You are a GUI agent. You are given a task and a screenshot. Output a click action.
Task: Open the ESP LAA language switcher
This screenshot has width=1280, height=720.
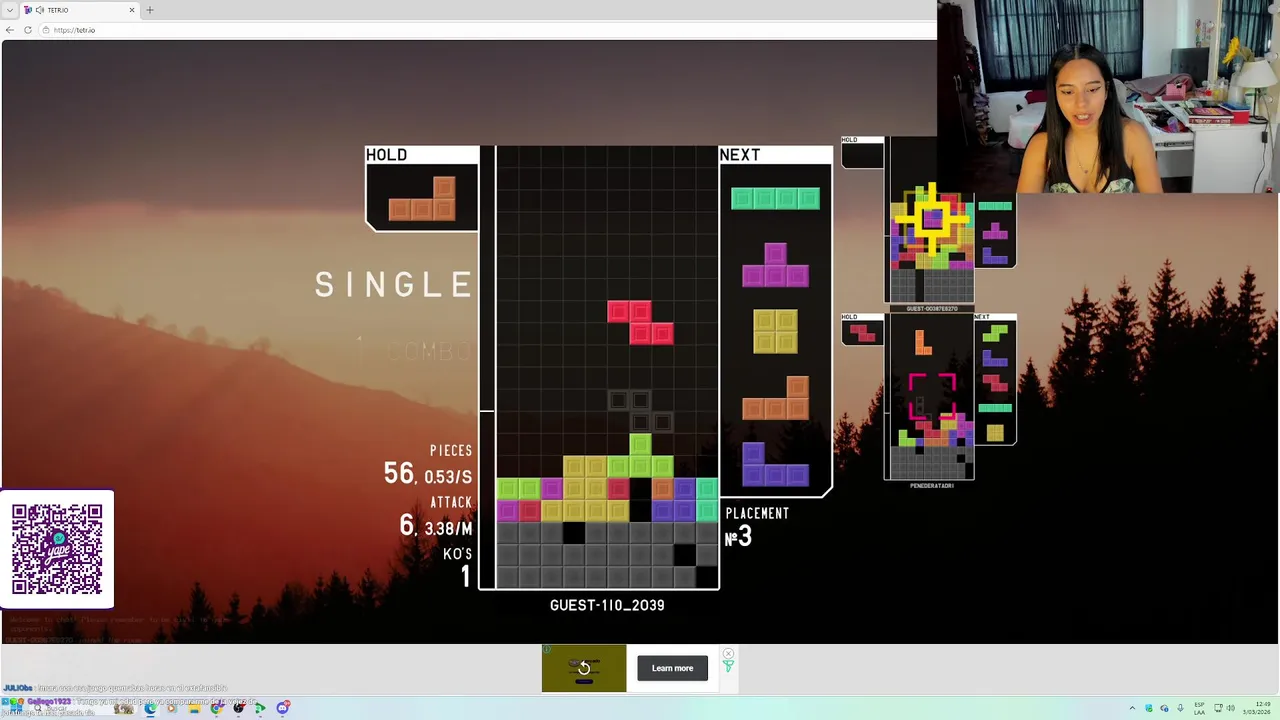[1200, 708]
